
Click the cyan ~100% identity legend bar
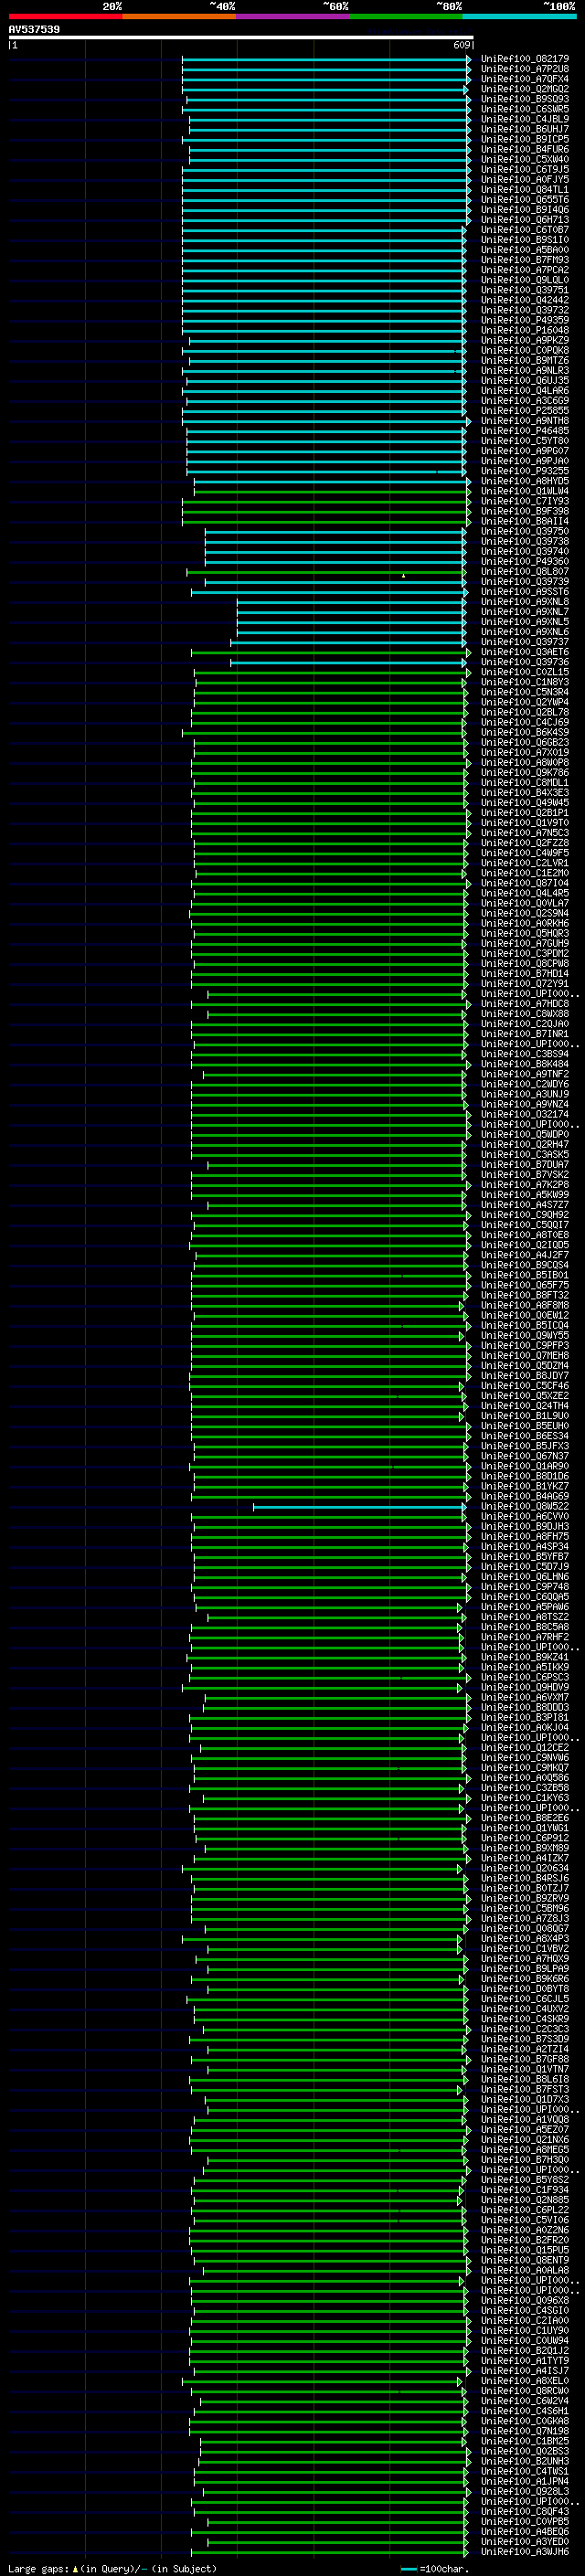pos(519,17)
